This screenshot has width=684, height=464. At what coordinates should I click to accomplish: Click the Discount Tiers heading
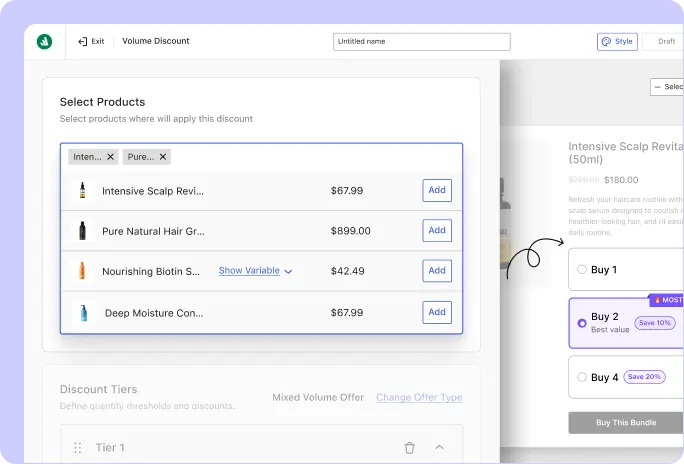point(99,389)
